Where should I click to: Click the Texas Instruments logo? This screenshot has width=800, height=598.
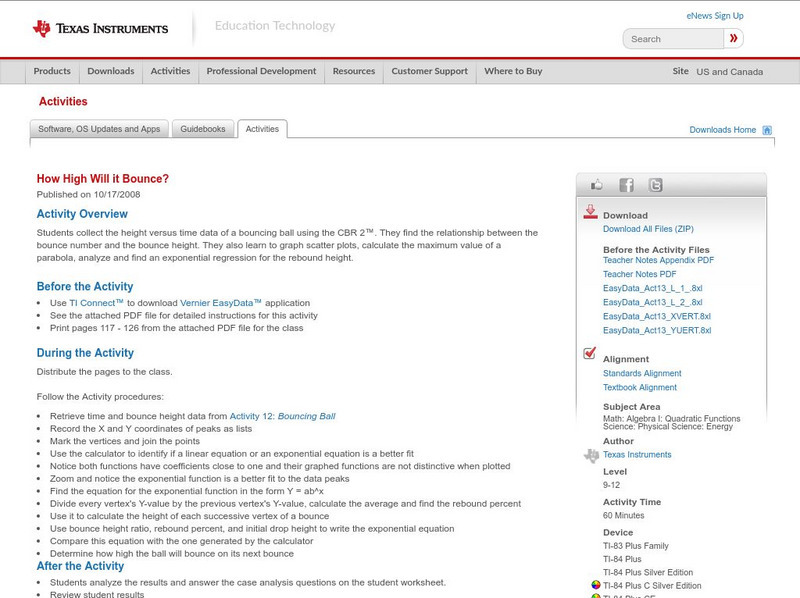tap(100, 28)
